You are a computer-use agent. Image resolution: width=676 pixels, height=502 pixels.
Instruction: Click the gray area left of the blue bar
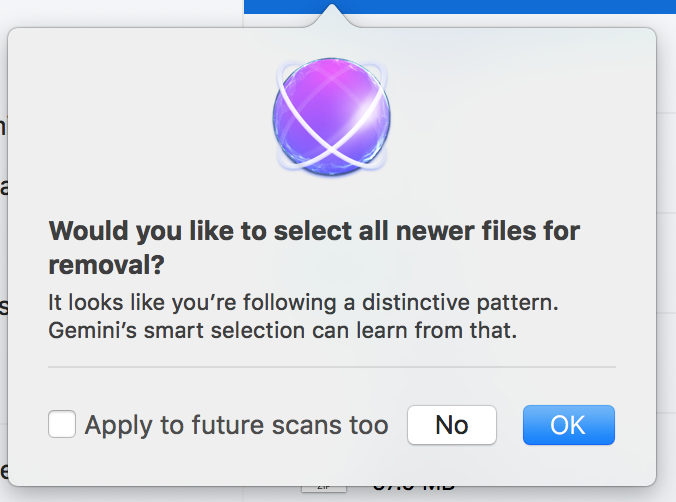click(122, 12)
